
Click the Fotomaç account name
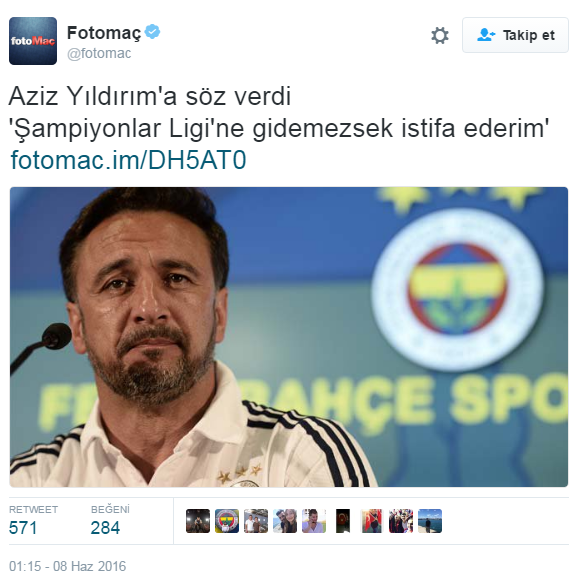(104, 33)
